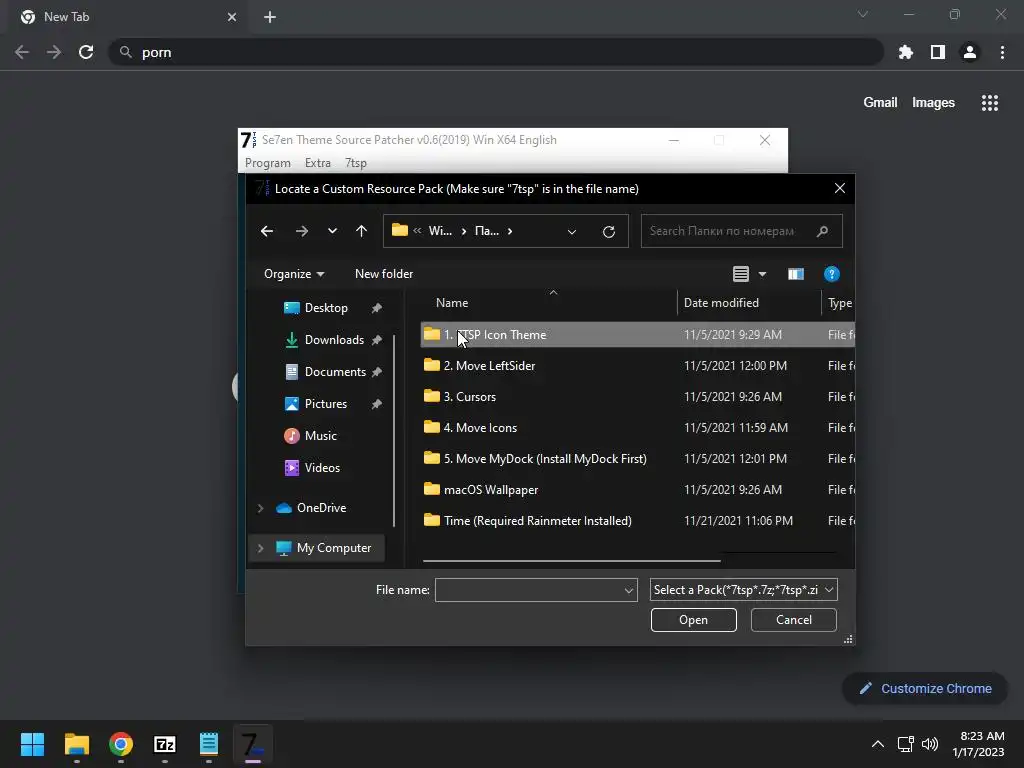Open the Organize menu
Viewport: 1024px width, 768px height.
coord(294,274)
